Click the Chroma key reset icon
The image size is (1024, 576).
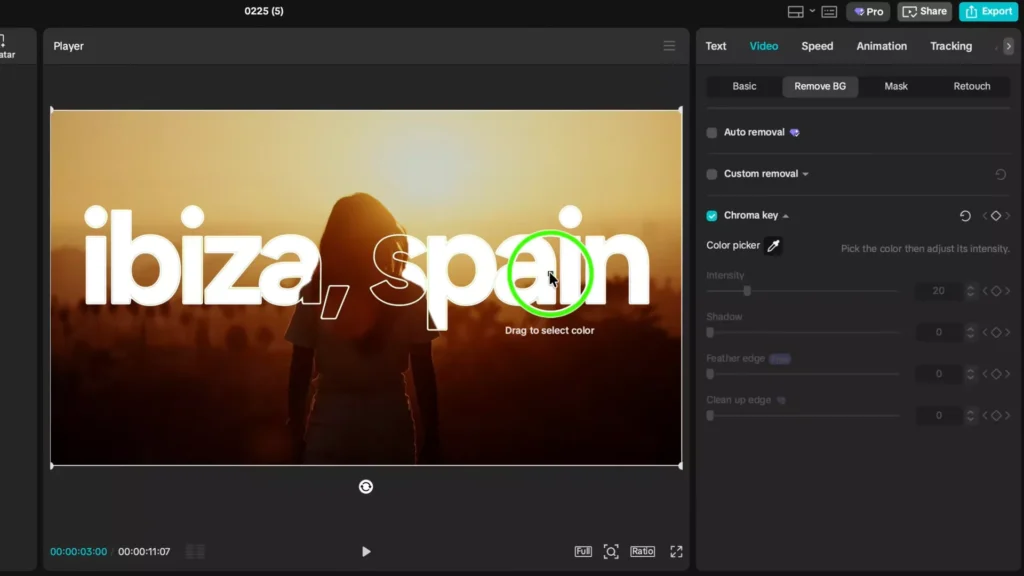[963, 215]
